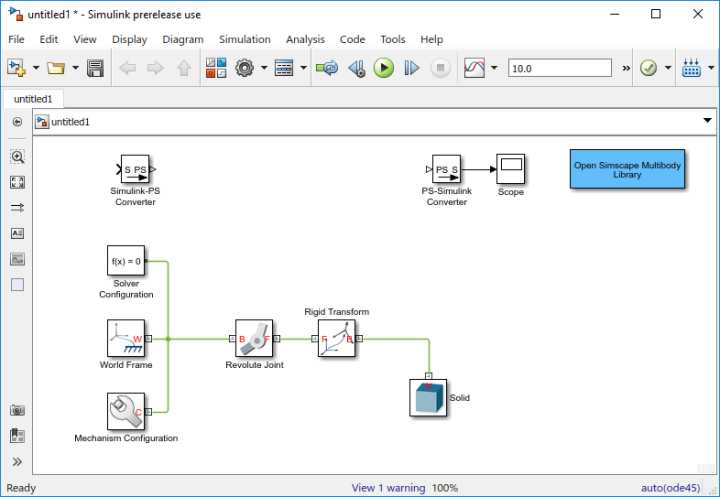Image resolution: width=720 pixels, height=497 pixels.
Task: Save the model with floppy icon
Action: point(96,68)
